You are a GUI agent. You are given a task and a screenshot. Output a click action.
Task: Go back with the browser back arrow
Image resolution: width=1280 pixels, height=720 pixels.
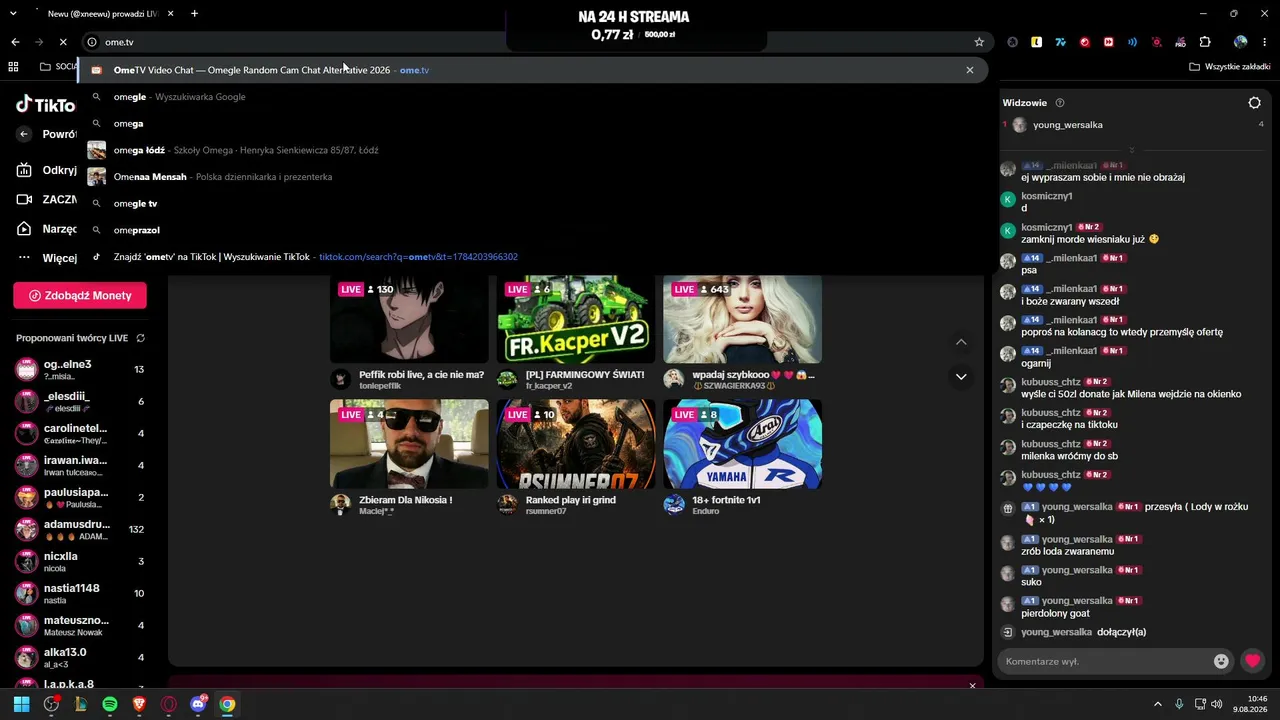[15, 42]
